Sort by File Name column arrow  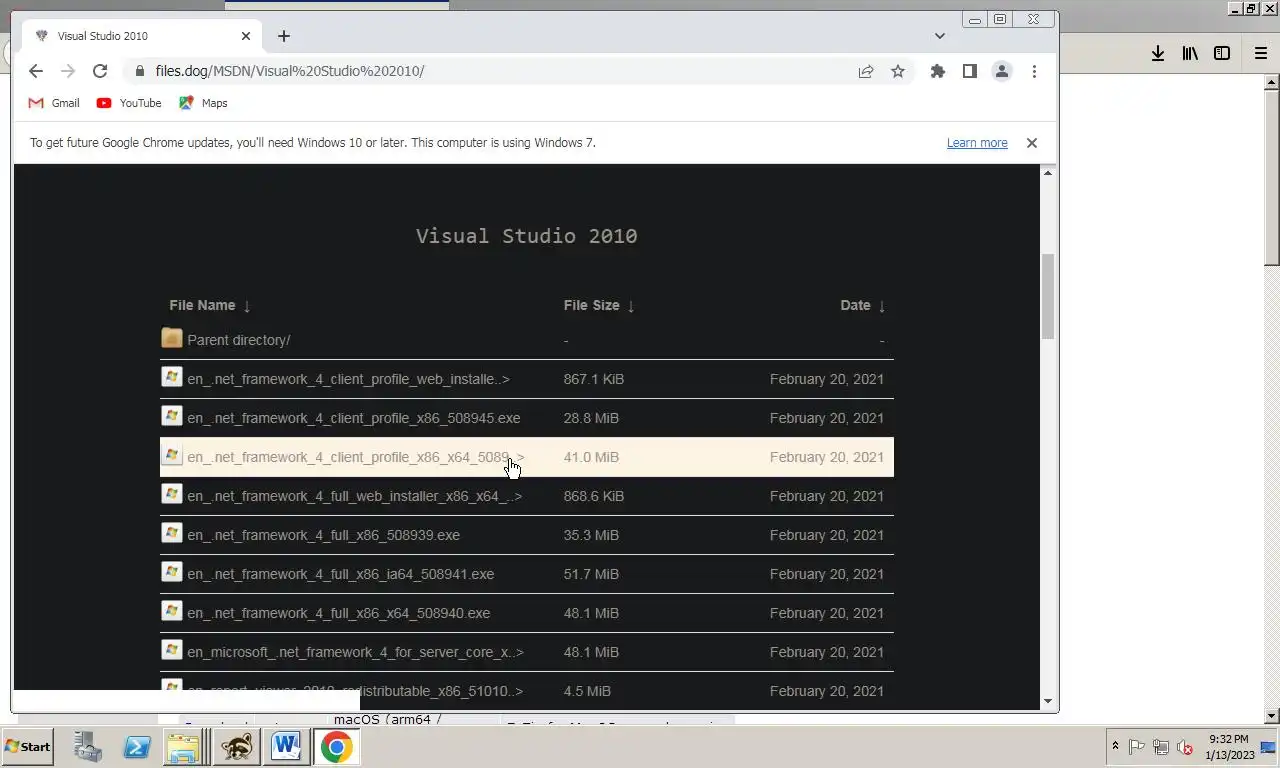coord(247,306)
